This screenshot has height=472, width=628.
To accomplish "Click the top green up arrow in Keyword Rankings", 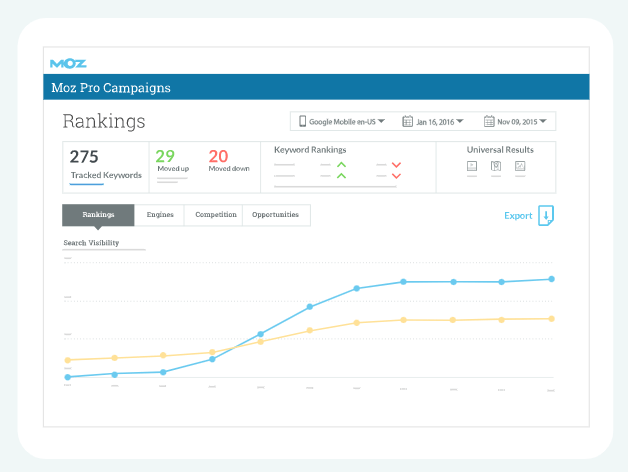I will tap(341, 164).
